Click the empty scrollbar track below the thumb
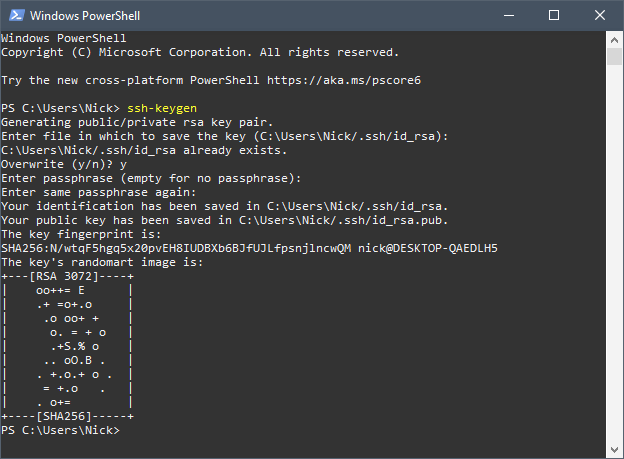Image resolution: width=624 pixels, height=459 pixels. 614,253
